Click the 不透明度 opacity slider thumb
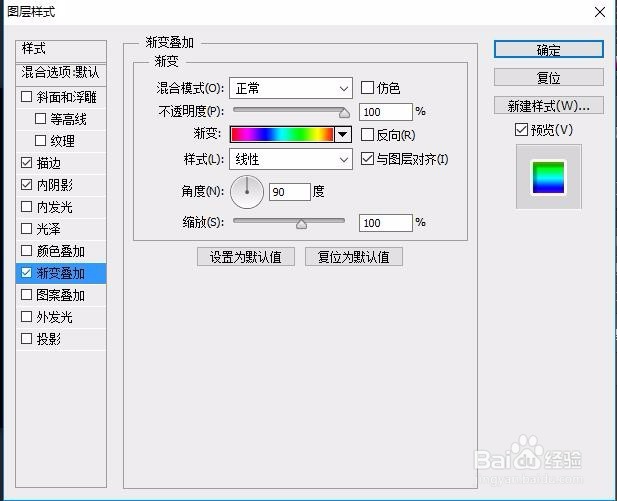Screen dimensions: 617x501 pyautogui.click(x=345, y=113)
